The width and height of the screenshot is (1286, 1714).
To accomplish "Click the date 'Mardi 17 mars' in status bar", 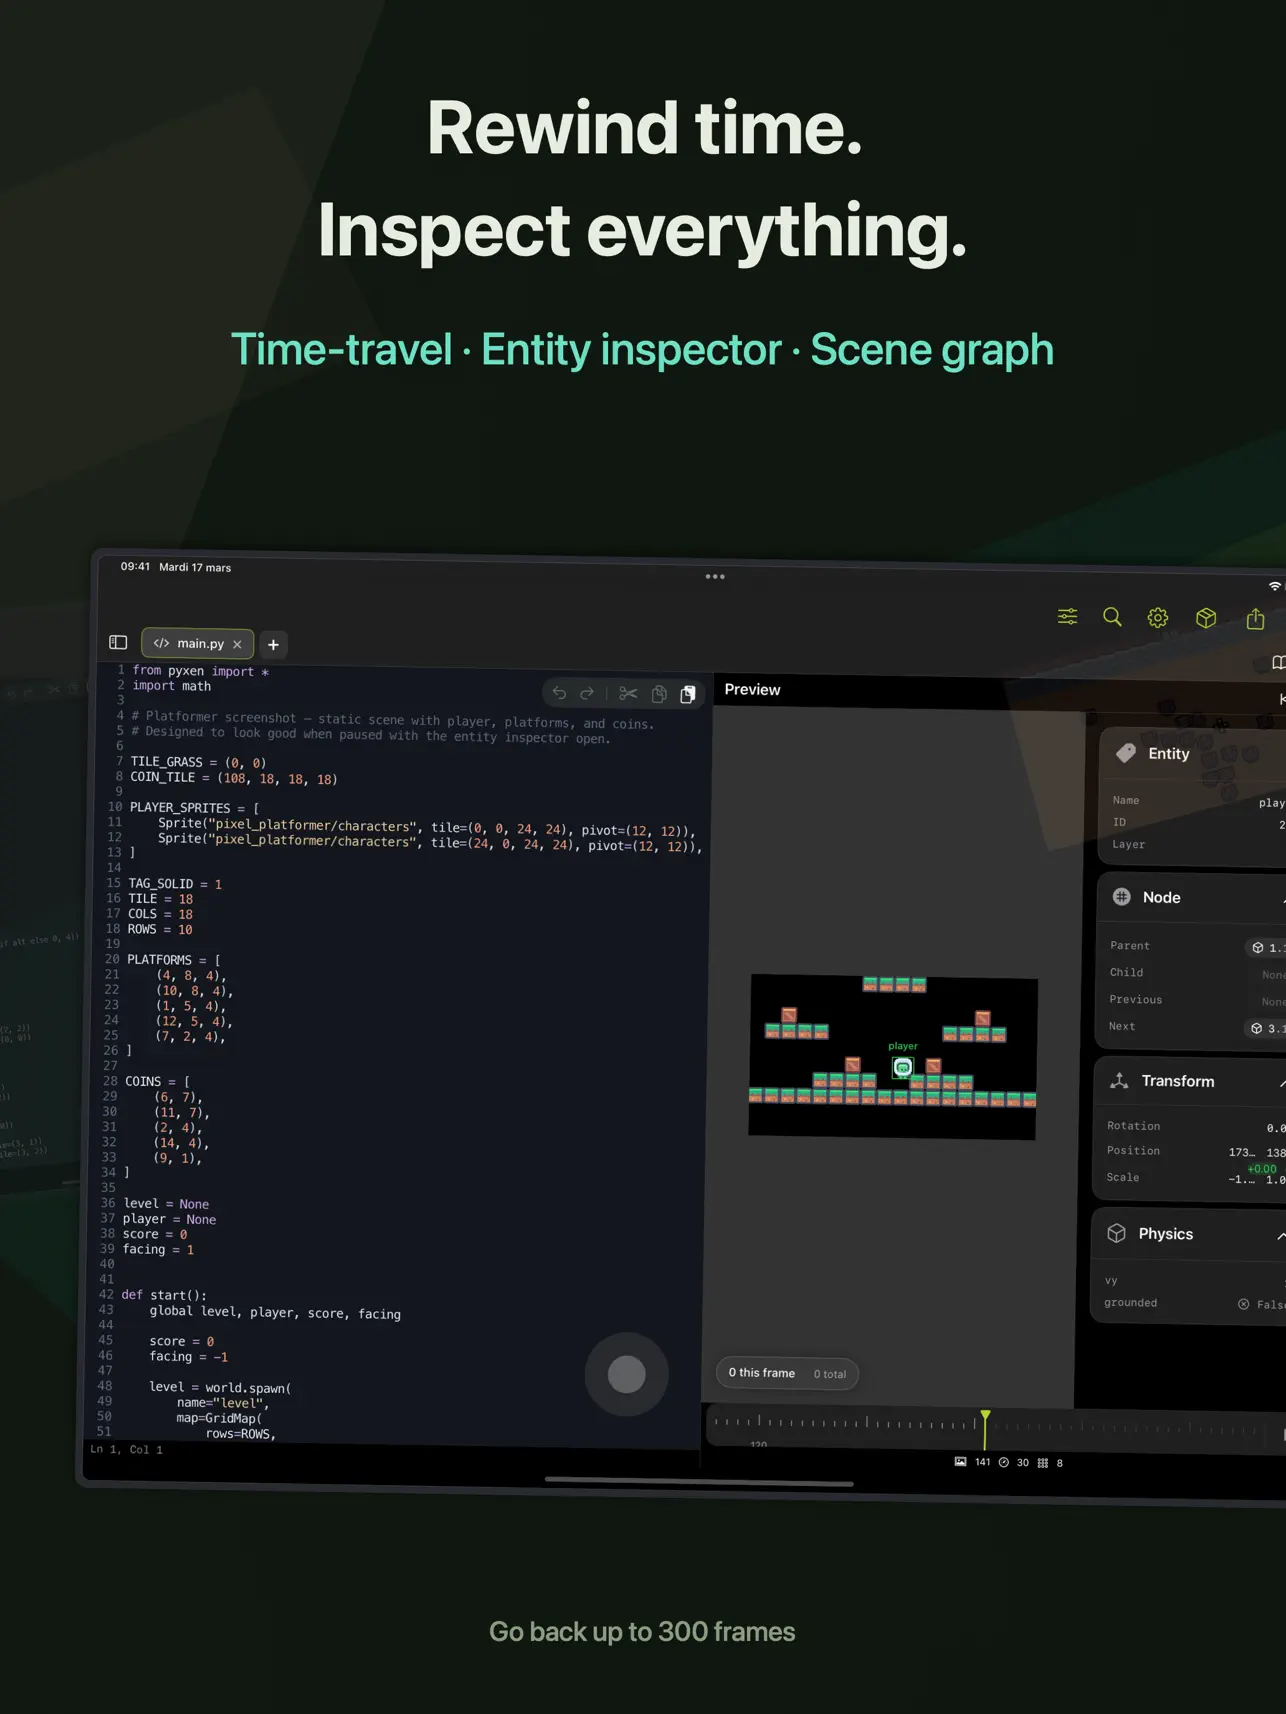I will pos(195,567).
